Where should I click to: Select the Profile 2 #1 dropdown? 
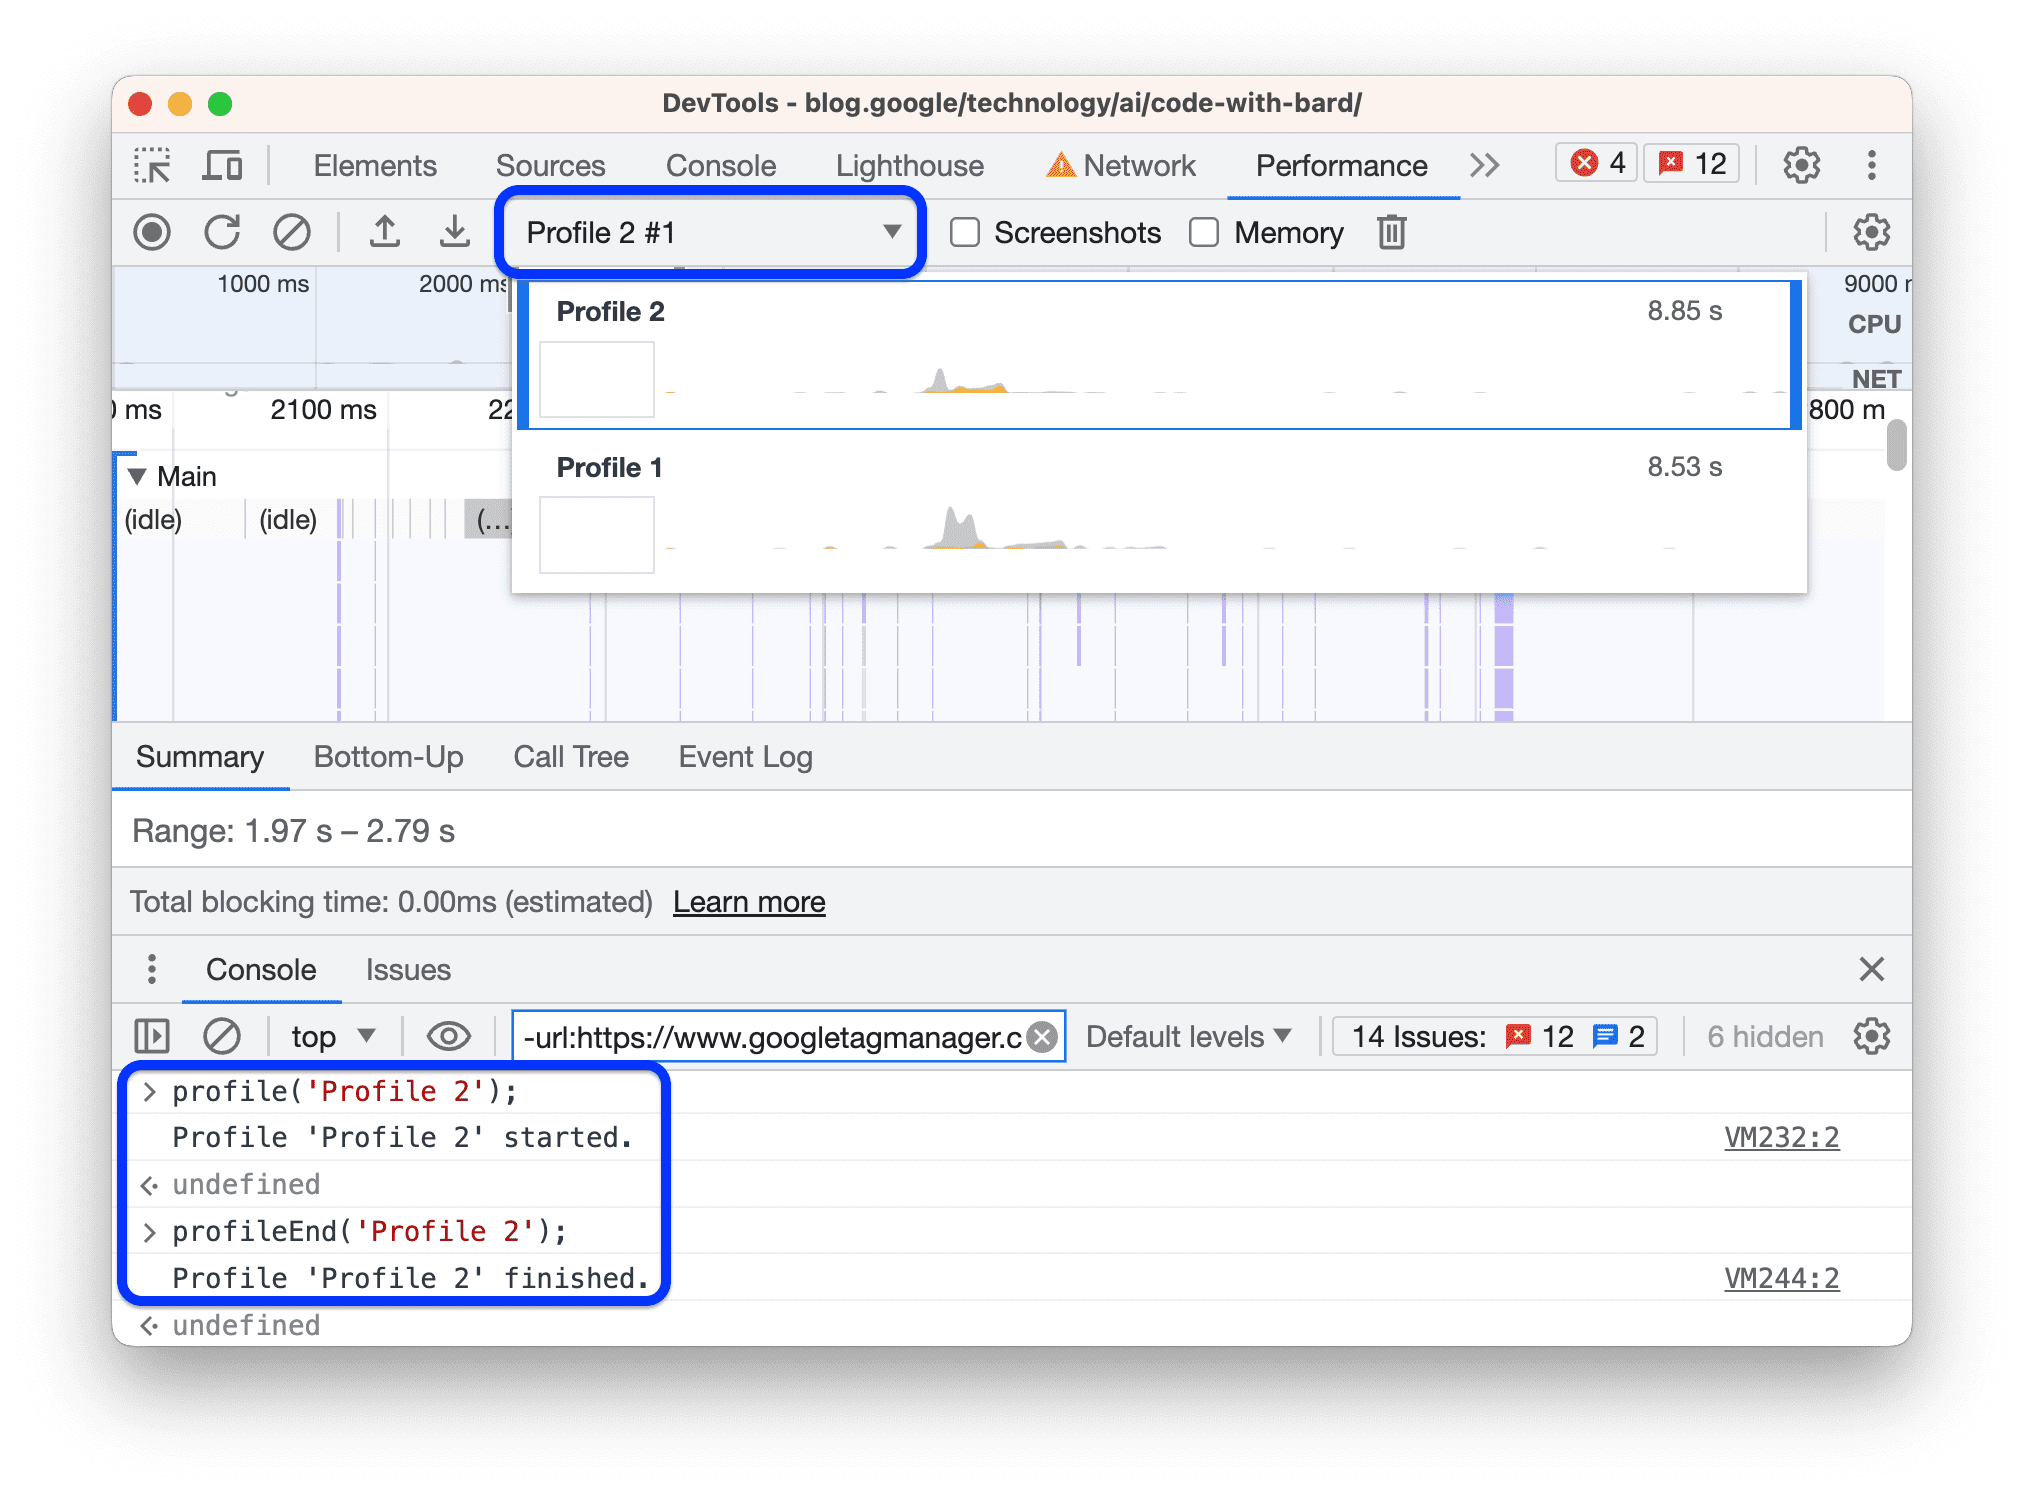[x=709, y=233]
